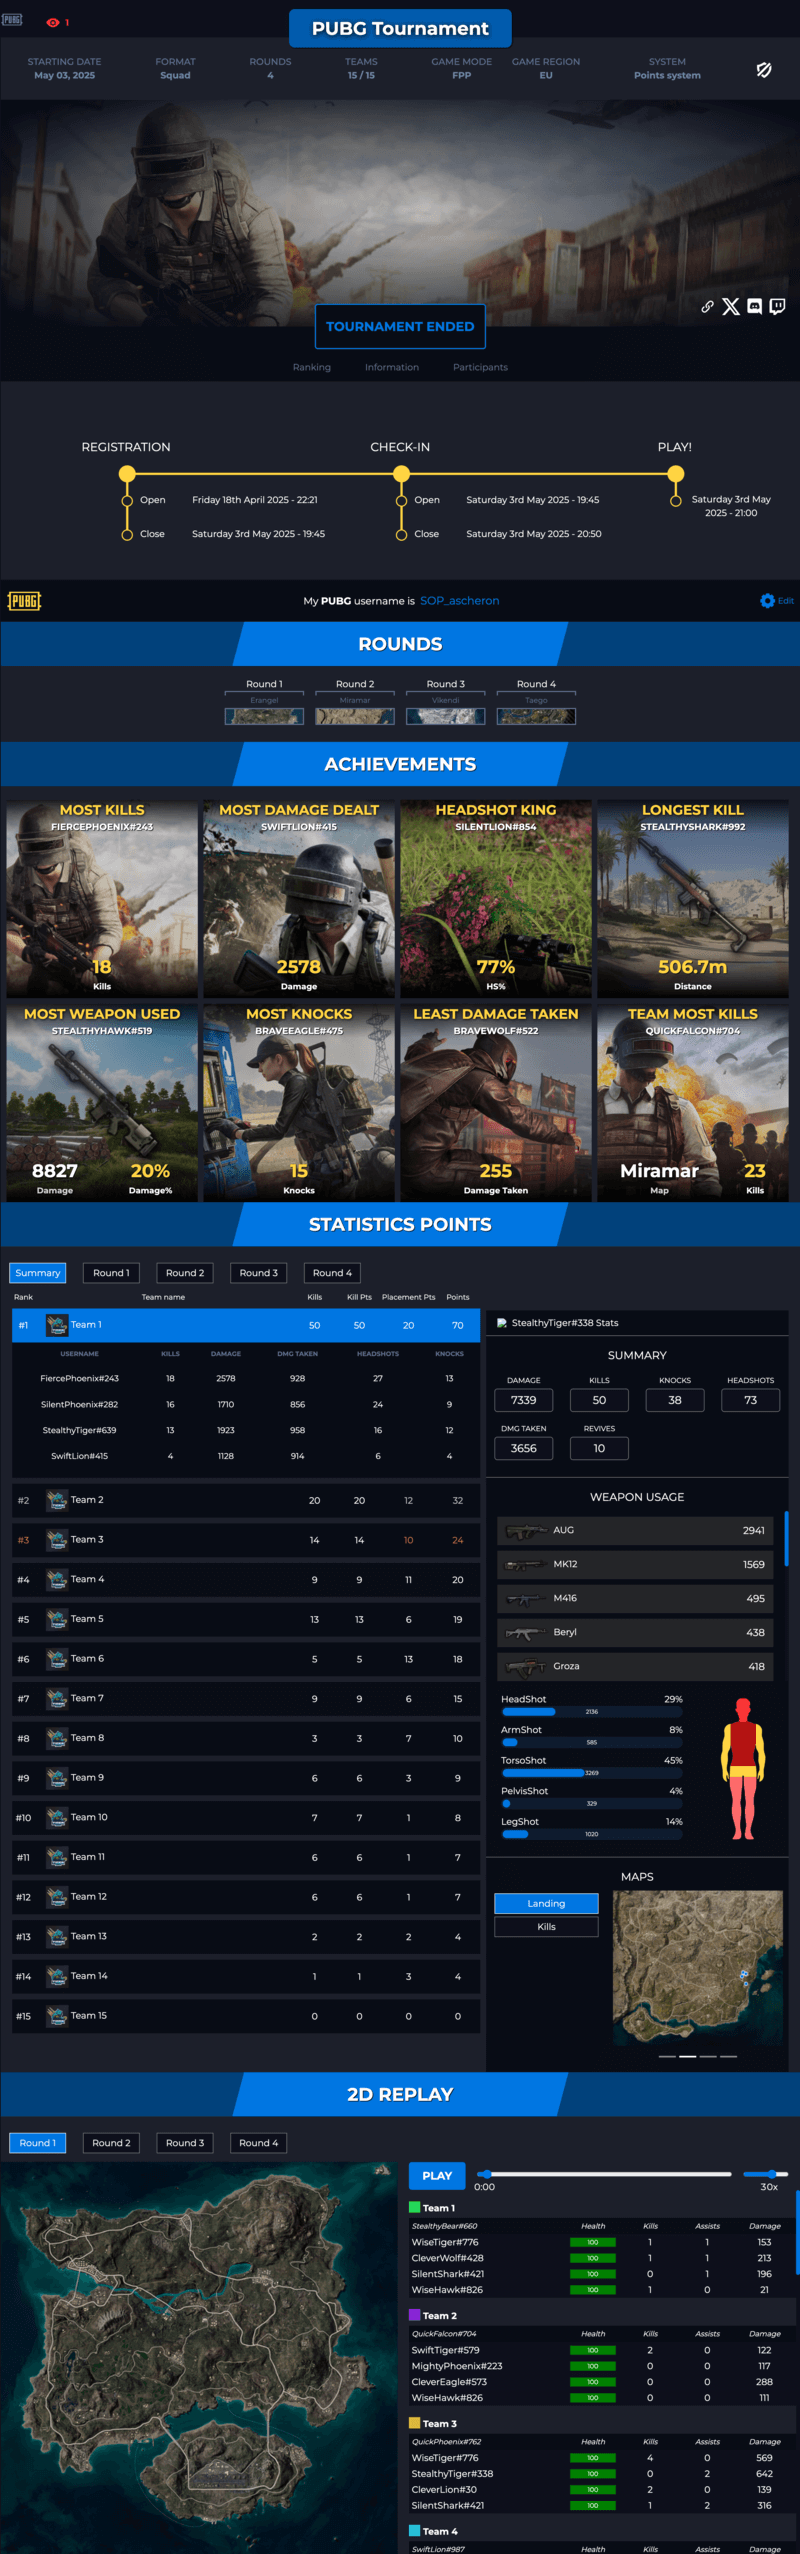The width and height of the screenshot is (800, 2554).
Task: Click Team Most Kills achievement card
Action: pos(693,1102)
